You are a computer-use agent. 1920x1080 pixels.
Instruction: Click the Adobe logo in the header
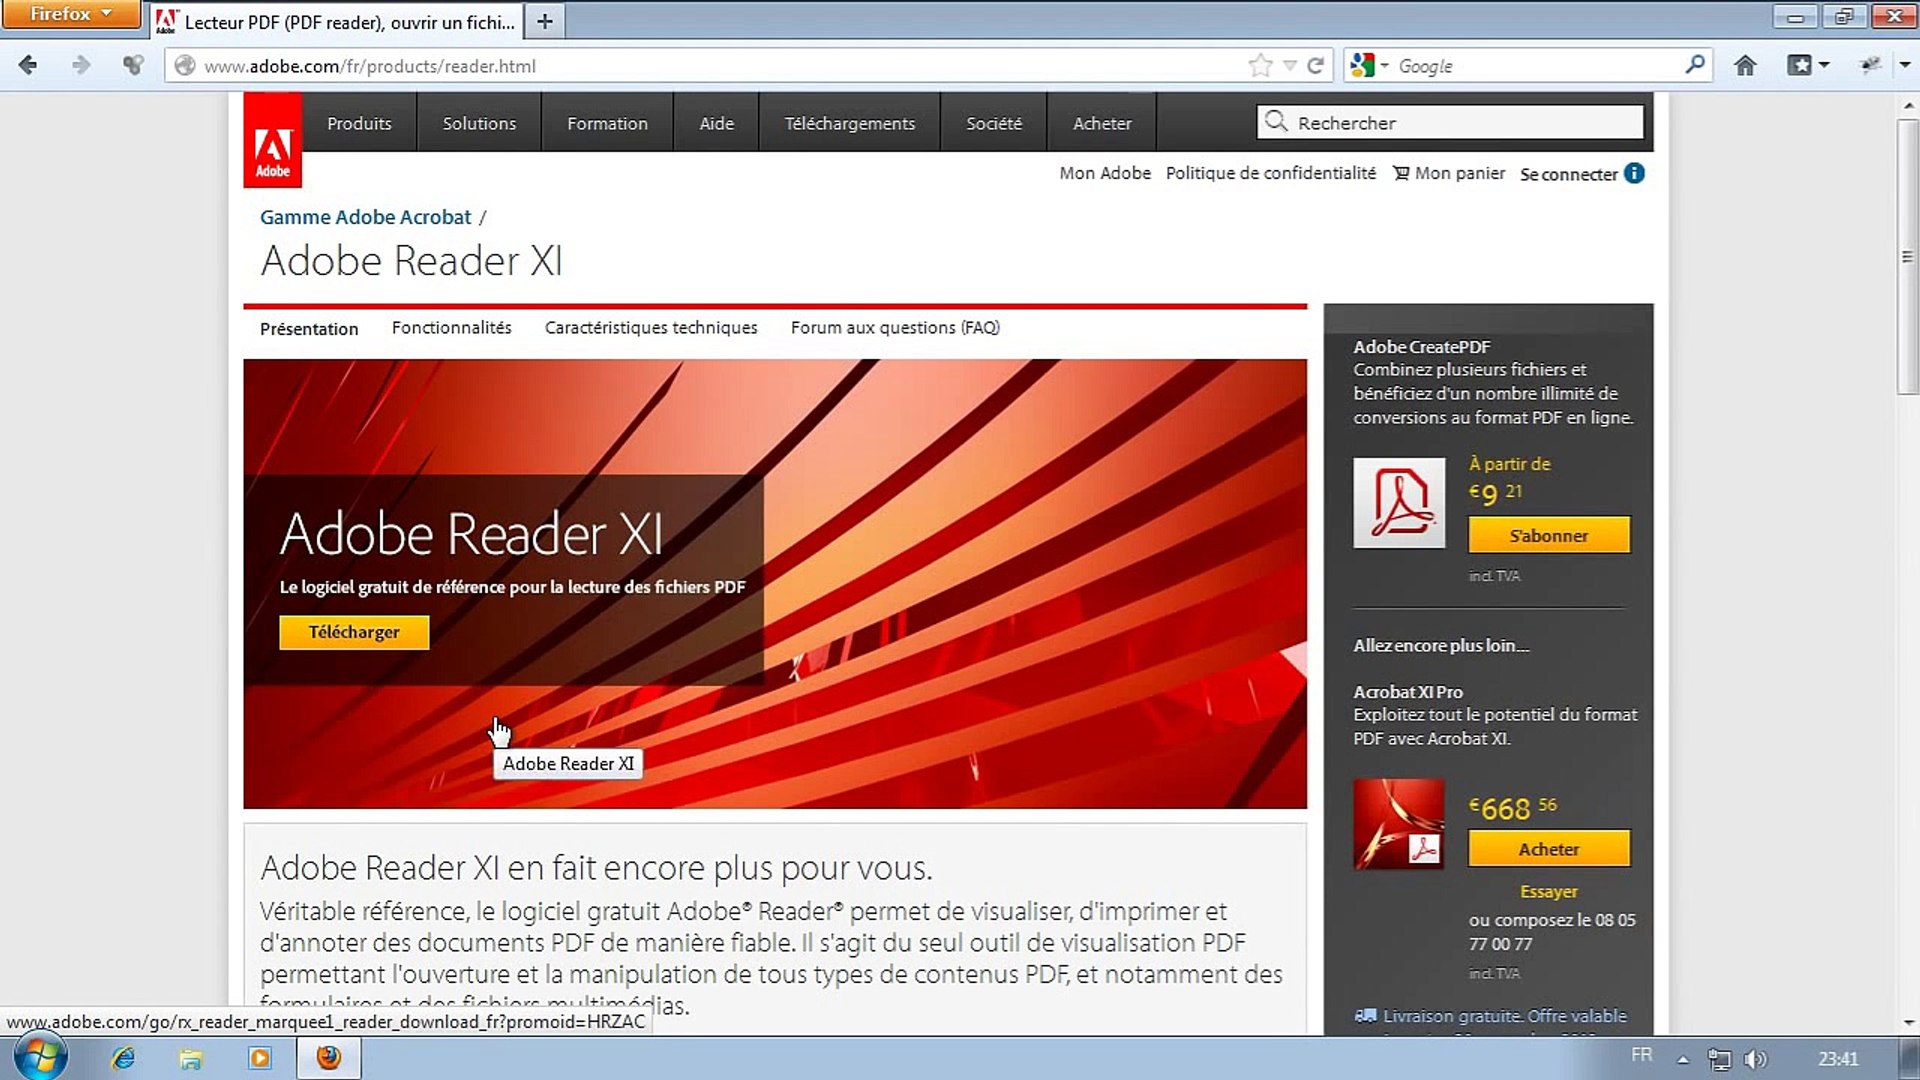(x=272, y=142)
